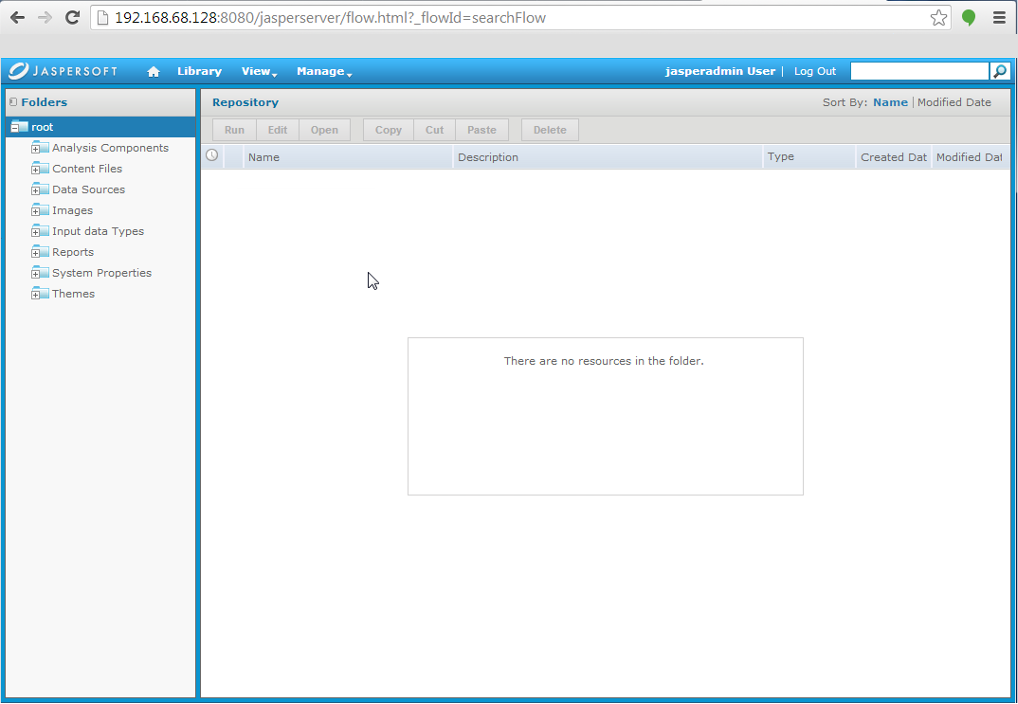Click the root folder icon

coord(20,127)
